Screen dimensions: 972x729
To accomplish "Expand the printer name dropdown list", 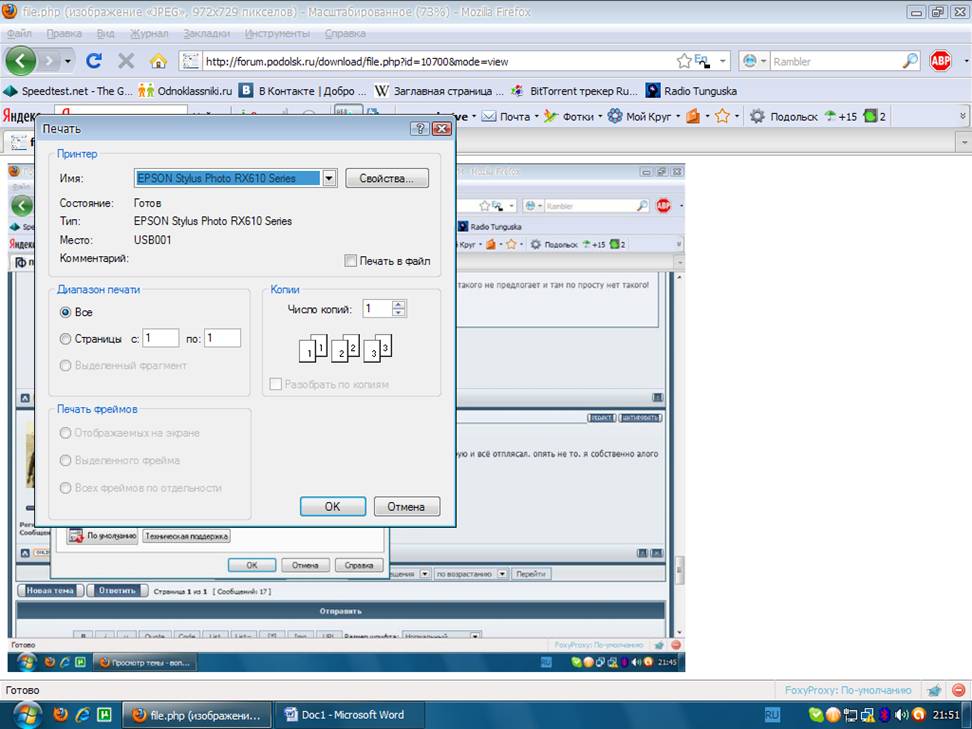I will (329, 178).
